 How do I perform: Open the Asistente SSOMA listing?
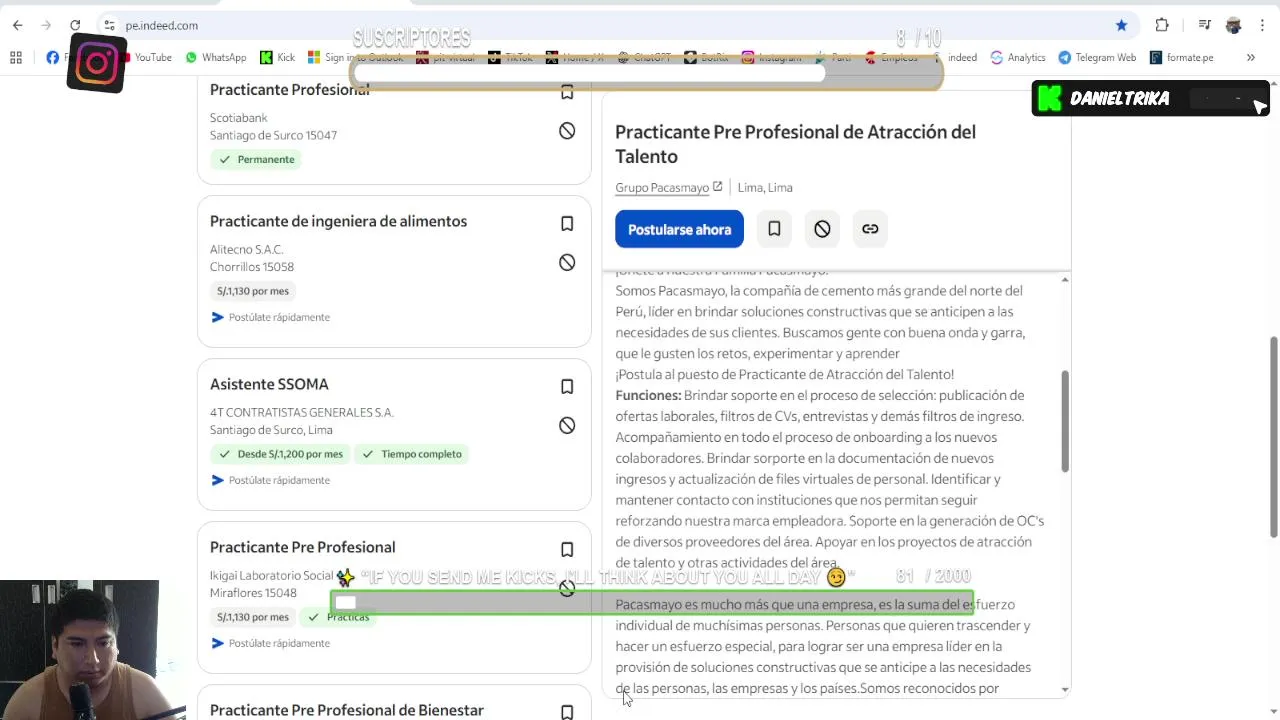[x=269, y=384]
